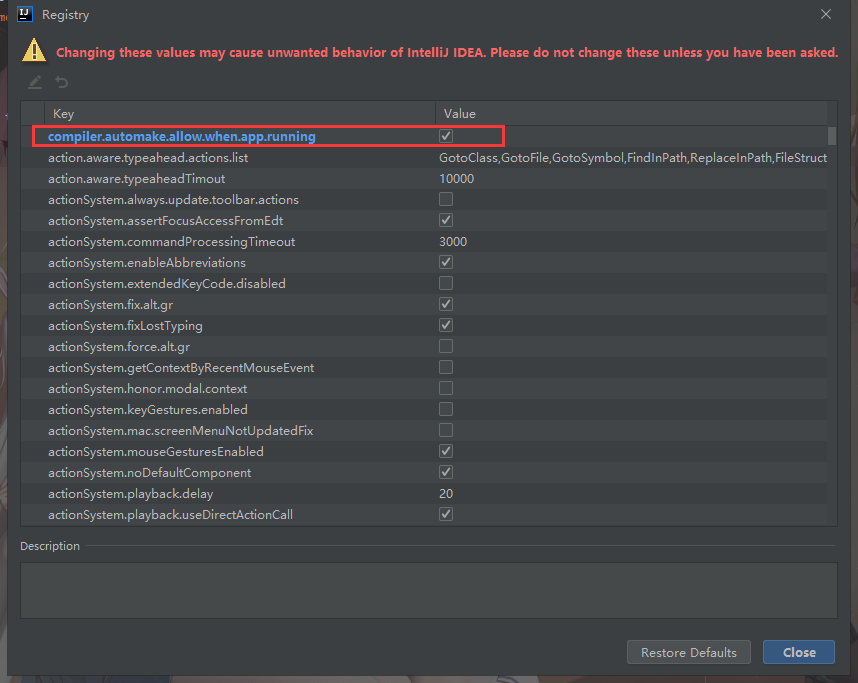Screen dimensions: 858x683
Task: Click the vertical scrollbar thumb in registry table
Action: [x=832, y=136]
